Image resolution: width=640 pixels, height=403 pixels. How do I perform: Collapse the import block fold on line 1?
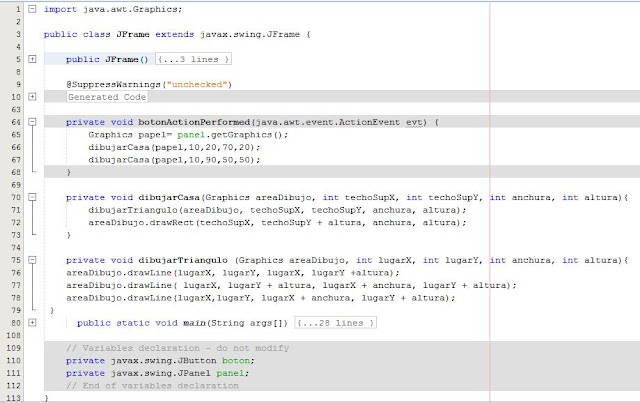pos(32,9)
